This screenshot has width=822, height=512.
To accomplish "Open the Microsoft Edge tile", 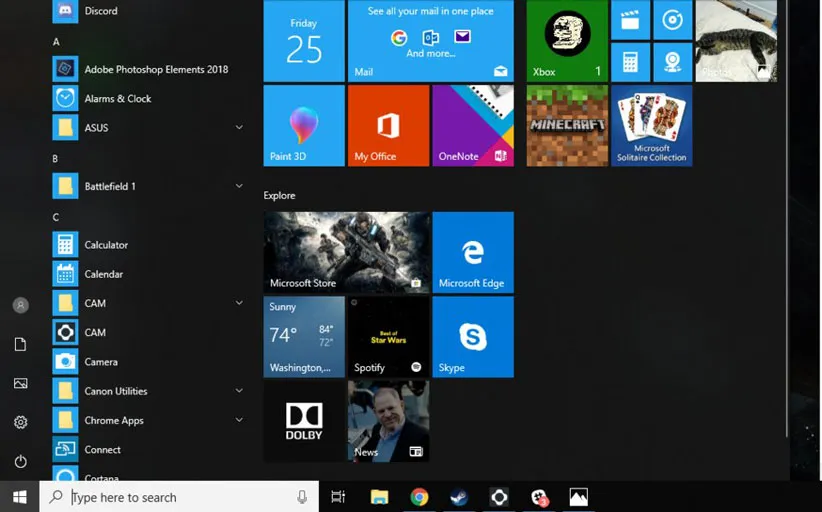I will coord(473,252).
